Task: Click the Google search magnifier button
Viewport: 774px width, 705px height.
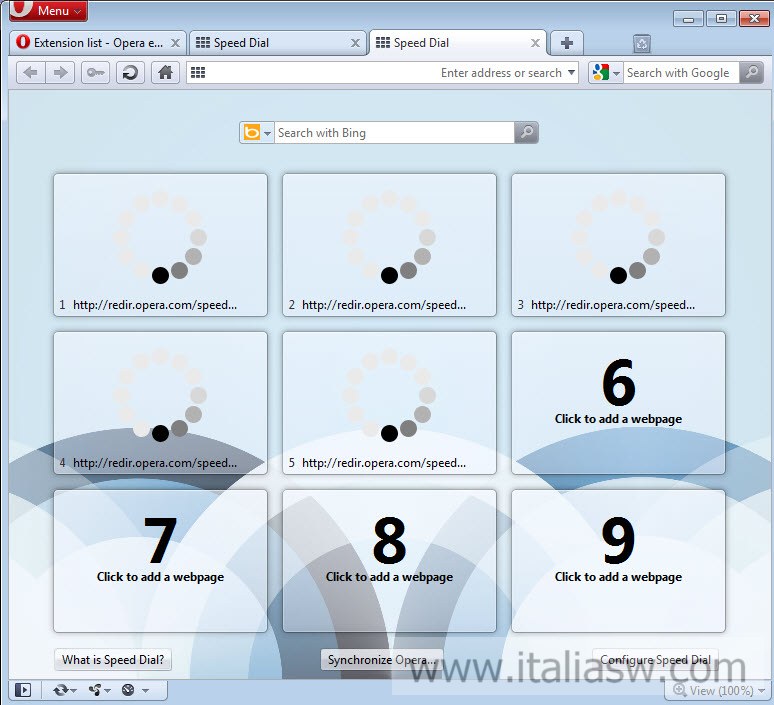Action: [752, 73]
